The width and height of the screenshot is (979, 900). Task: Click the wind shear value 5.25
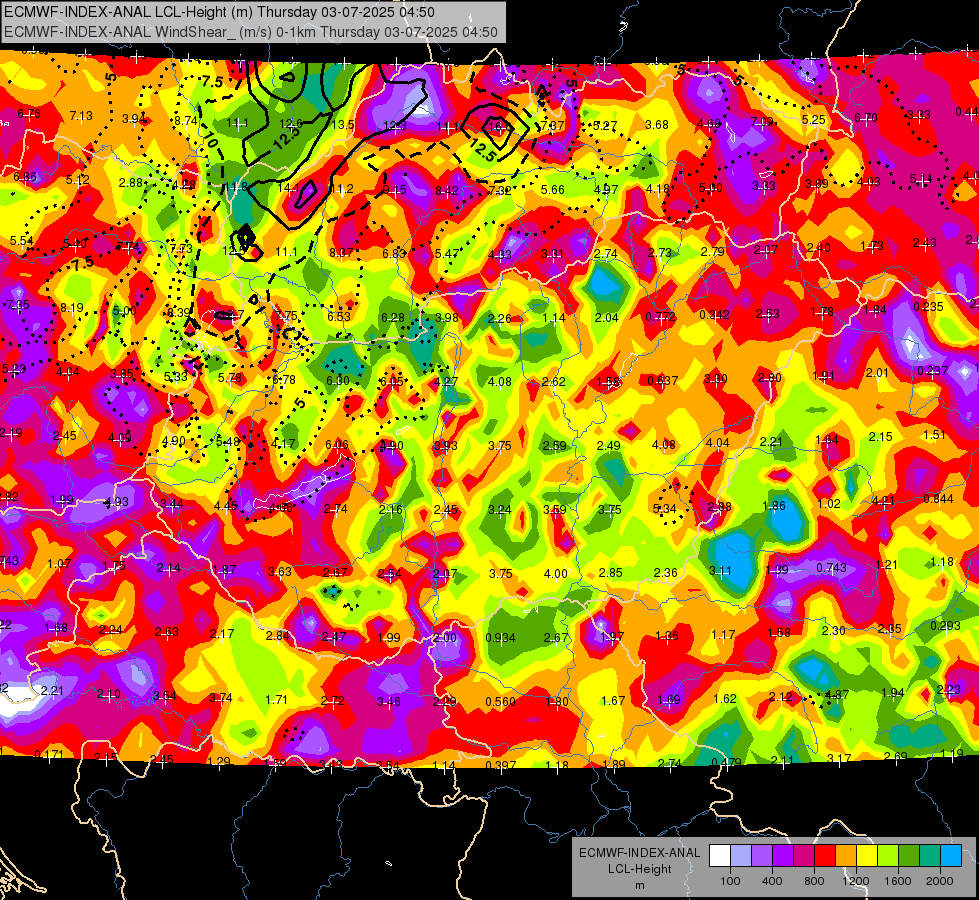click(814, 119)
